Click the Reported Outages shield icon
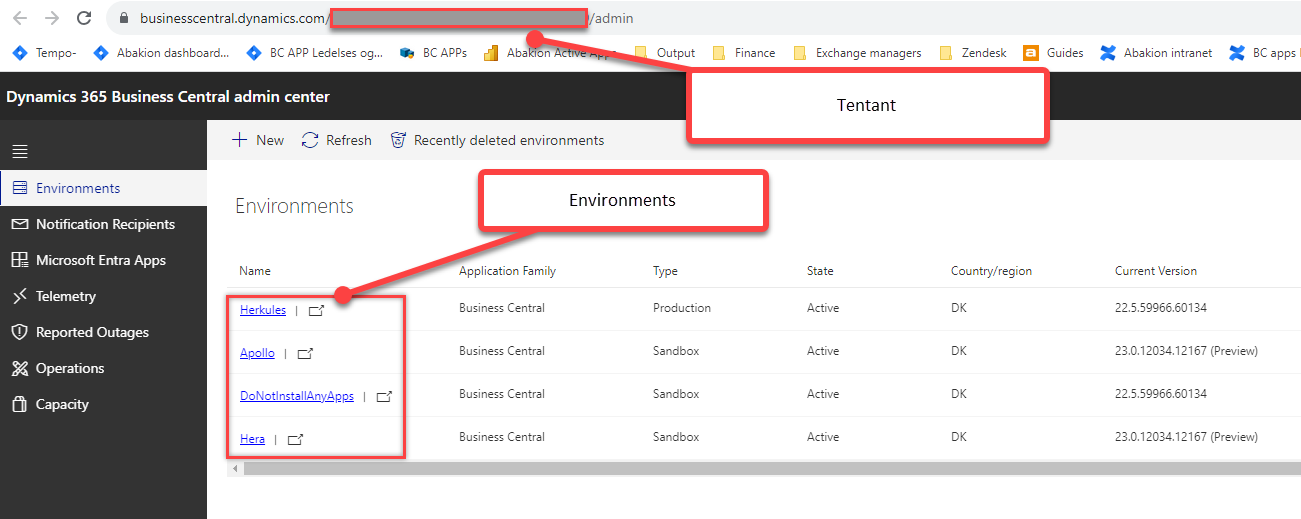Image resolution: width=1301 pixels, height=519 pixels. pyautogui.click(x=19, y=332)
